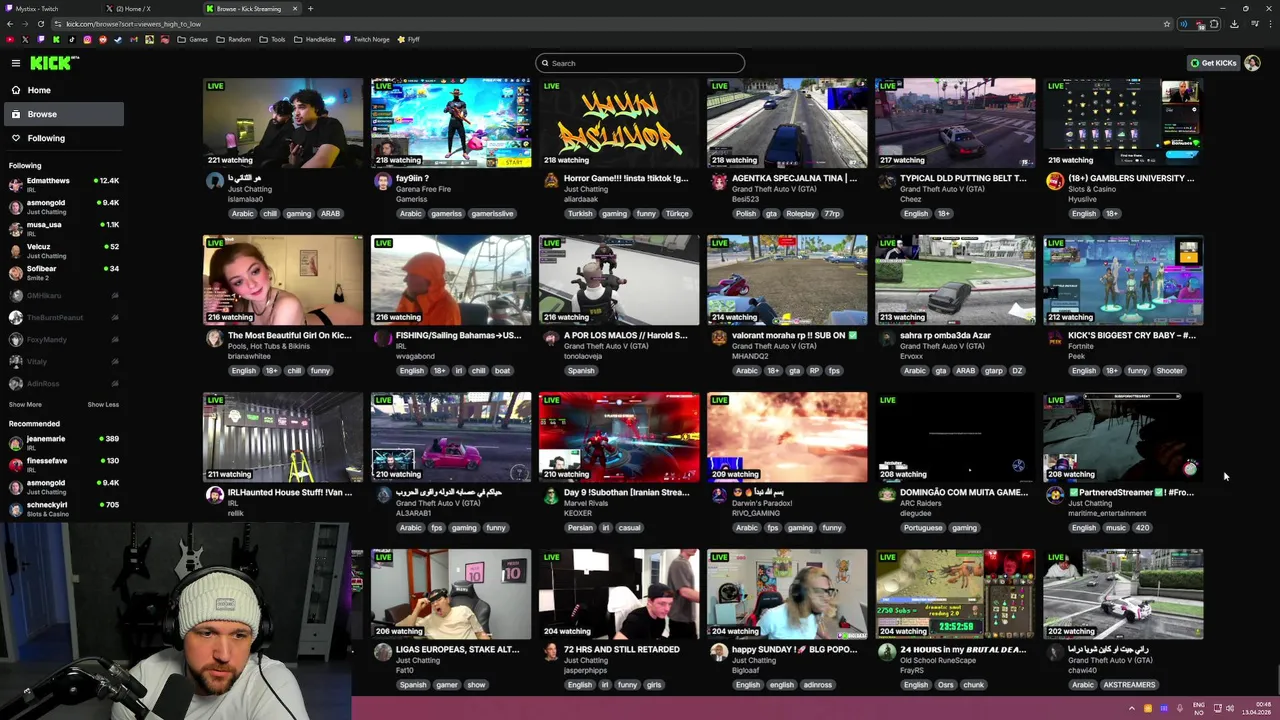Open the Twitch Norge bookmark
Image resolution: width=1280 pixels, height=720 pixels.
coord(367,40)
